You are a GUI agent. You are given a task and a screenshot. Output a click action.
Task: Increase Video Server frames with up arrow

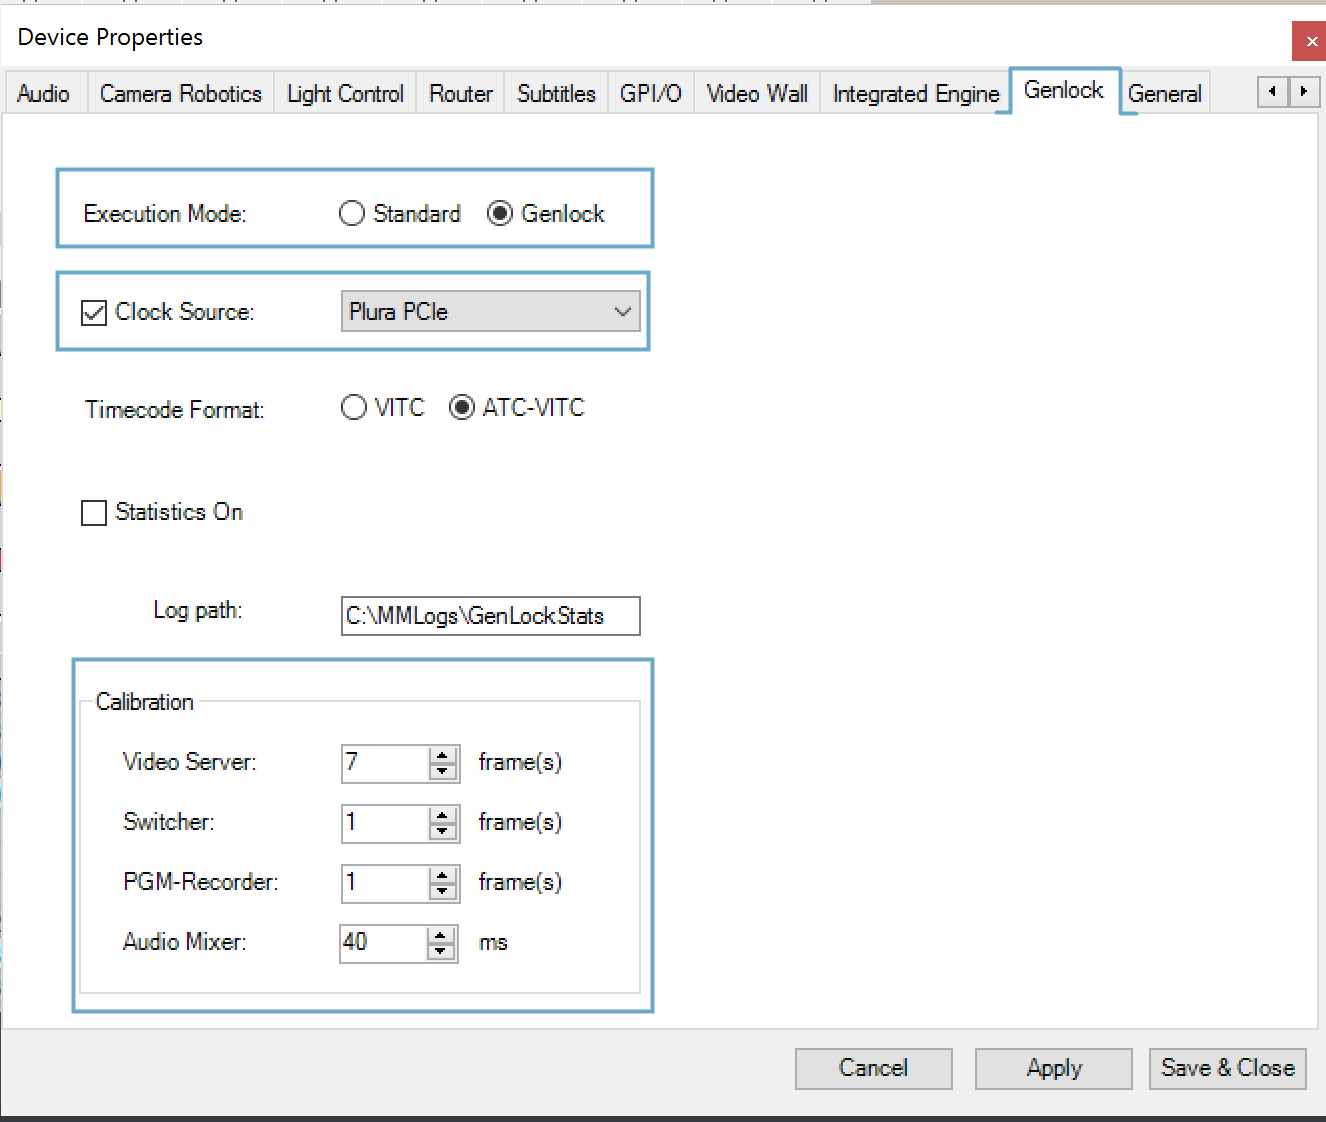(x=443, y=755)
